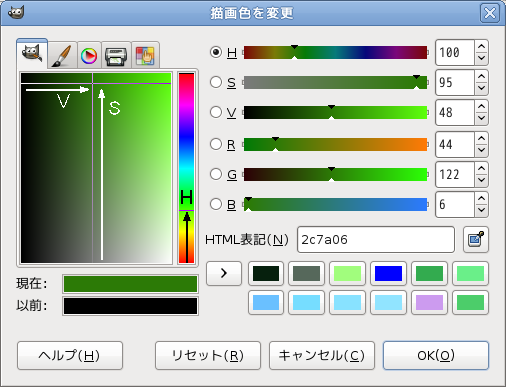Select the GIMP color selector tab
This screenshot has height=387, width=506.
point(32,54)
